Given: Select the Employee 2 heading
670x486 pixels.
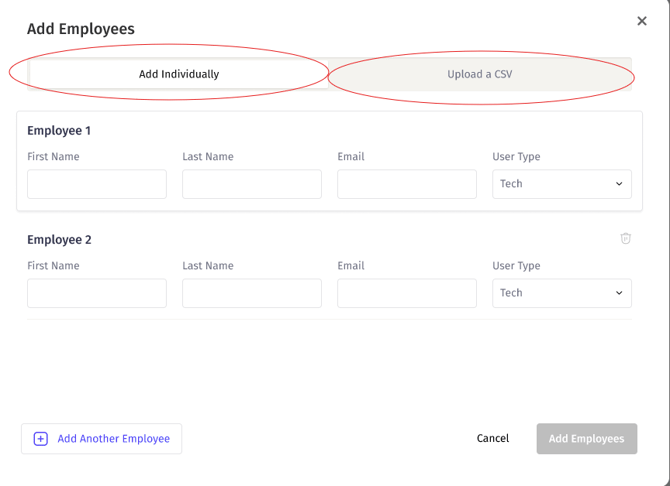Looking at the screenshot, I should click(x=59, y=240).
